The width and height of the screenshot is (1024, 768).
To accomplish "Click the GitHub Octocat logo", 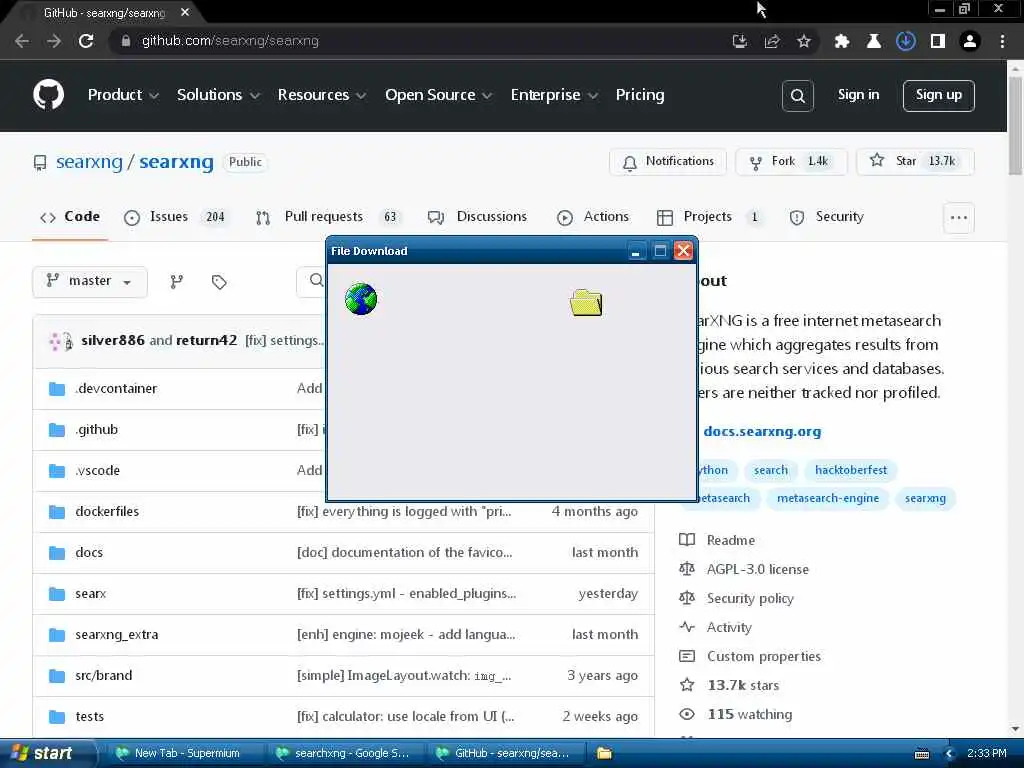I will click(48, 95).
